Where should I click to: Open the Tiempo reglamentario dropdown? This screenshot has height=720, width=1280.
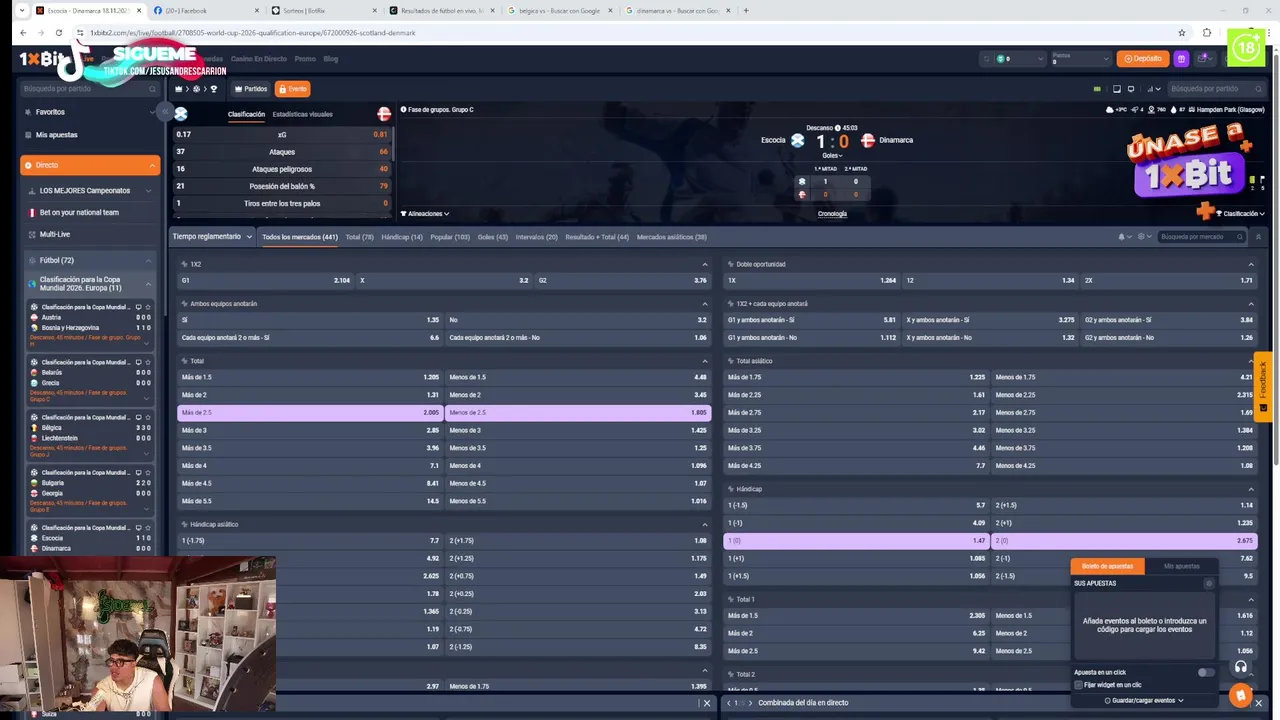coord(212,237)
